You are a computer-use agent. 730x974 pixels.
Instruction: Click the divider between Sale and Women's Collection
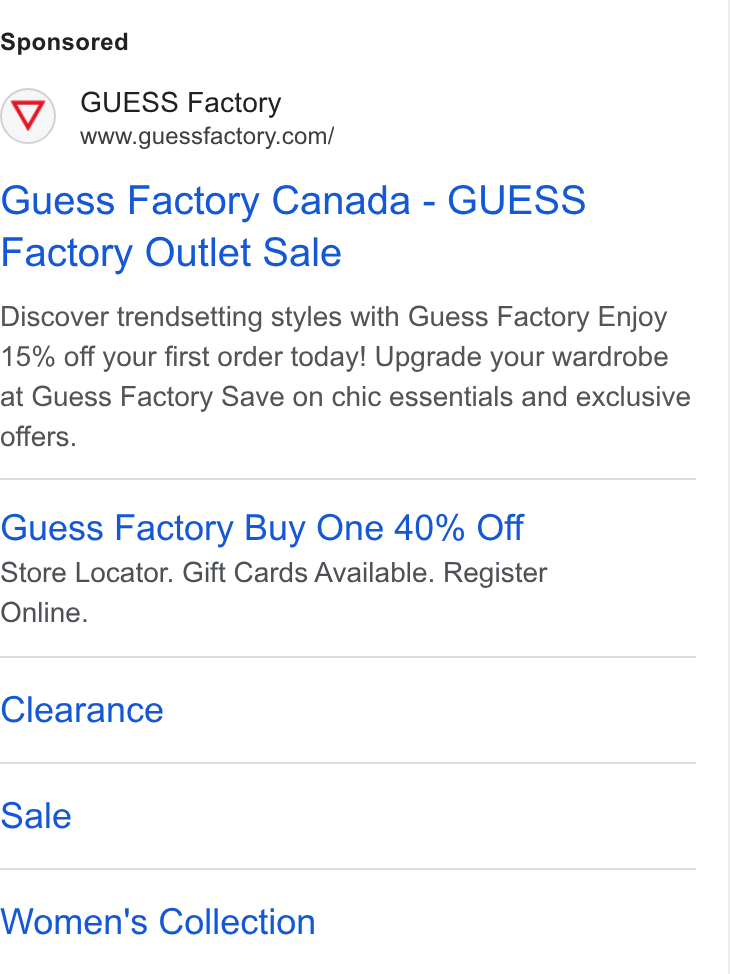pos(348,869)
